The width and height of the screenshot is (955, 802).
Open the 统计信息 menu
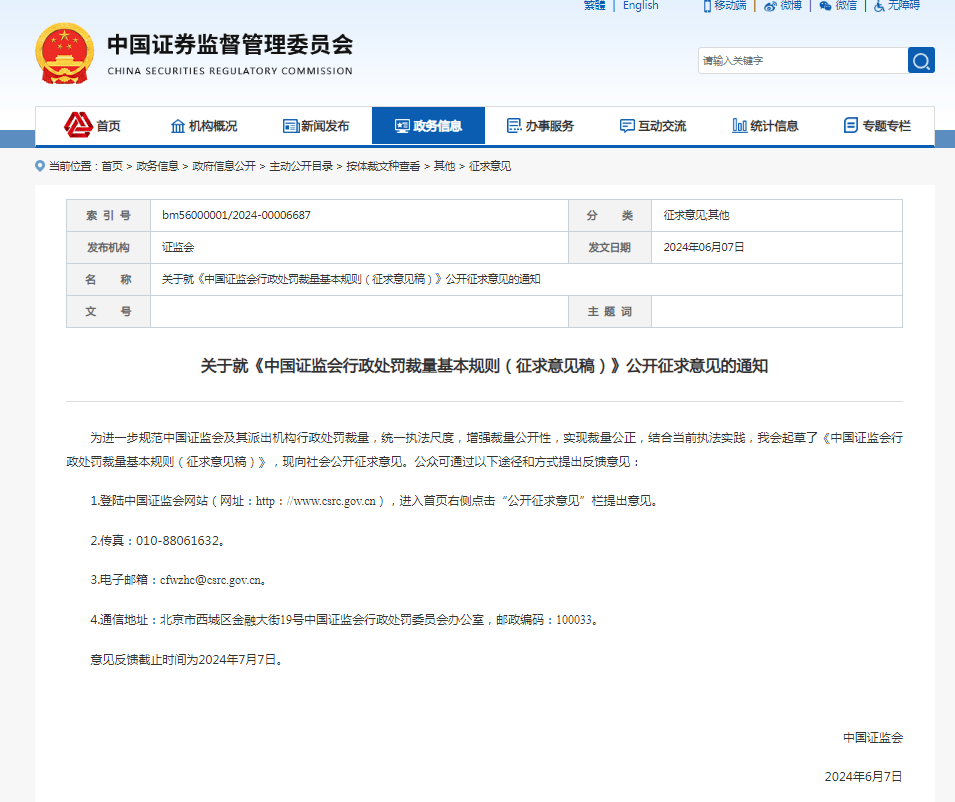click(x=774, y=126)
